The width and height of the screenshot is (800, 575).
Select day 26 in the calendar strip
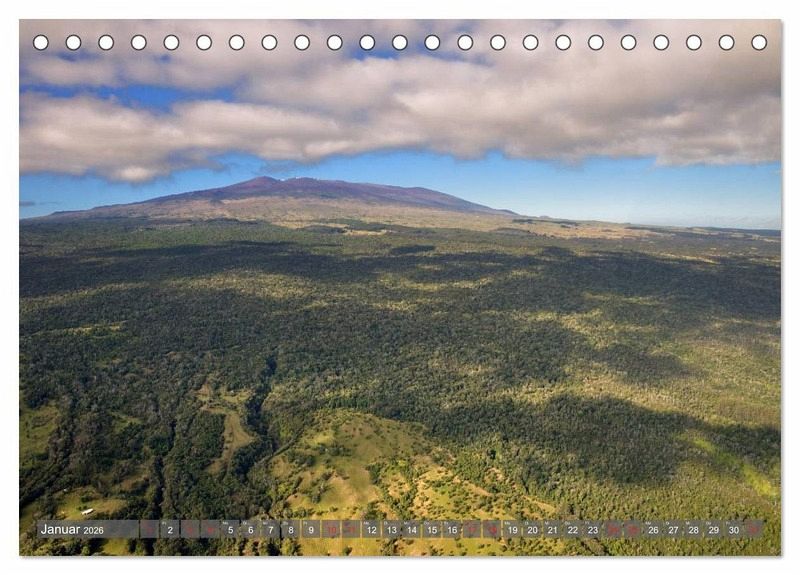(x=653, y=529)
